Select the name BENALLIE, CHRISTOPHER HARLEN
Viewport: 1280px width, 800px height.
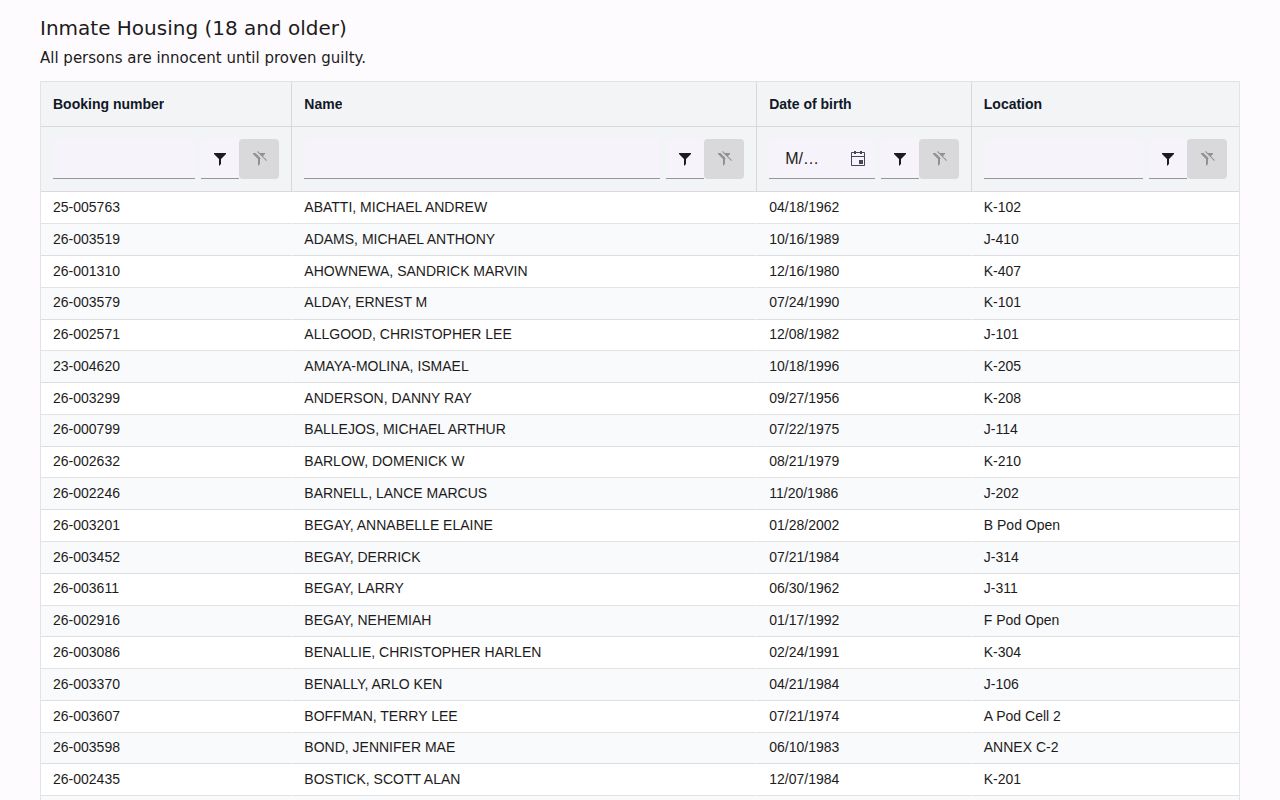(x=423, y=652)
